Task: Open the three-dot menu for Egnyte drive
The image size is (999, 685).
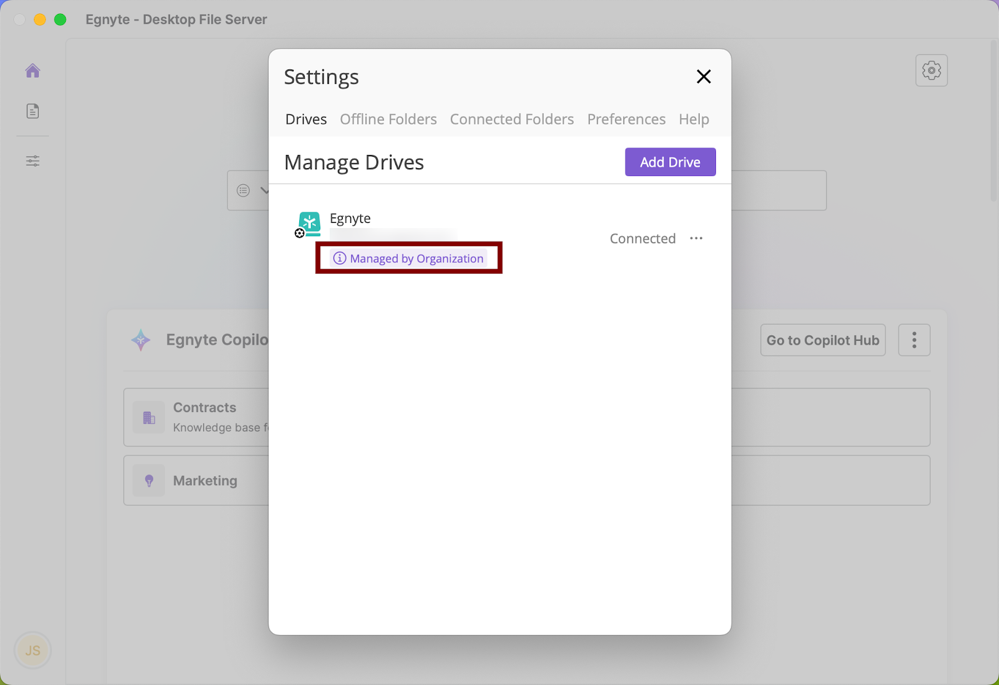Action: 696,238
